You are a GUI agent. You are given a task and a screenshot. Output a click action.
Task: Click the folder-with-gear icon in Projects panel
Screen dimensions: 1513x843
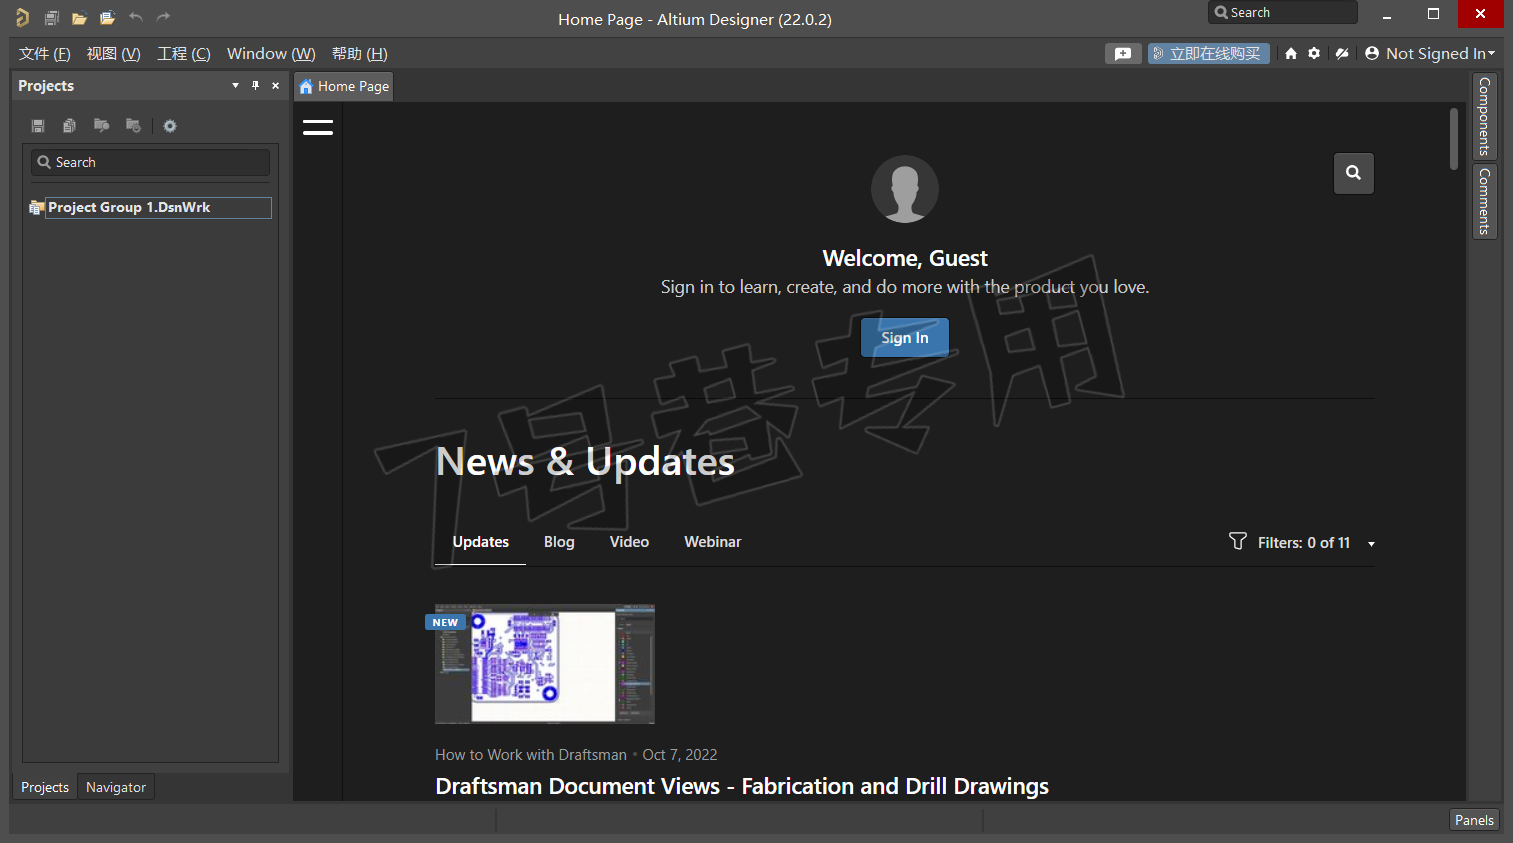[133, 125]
